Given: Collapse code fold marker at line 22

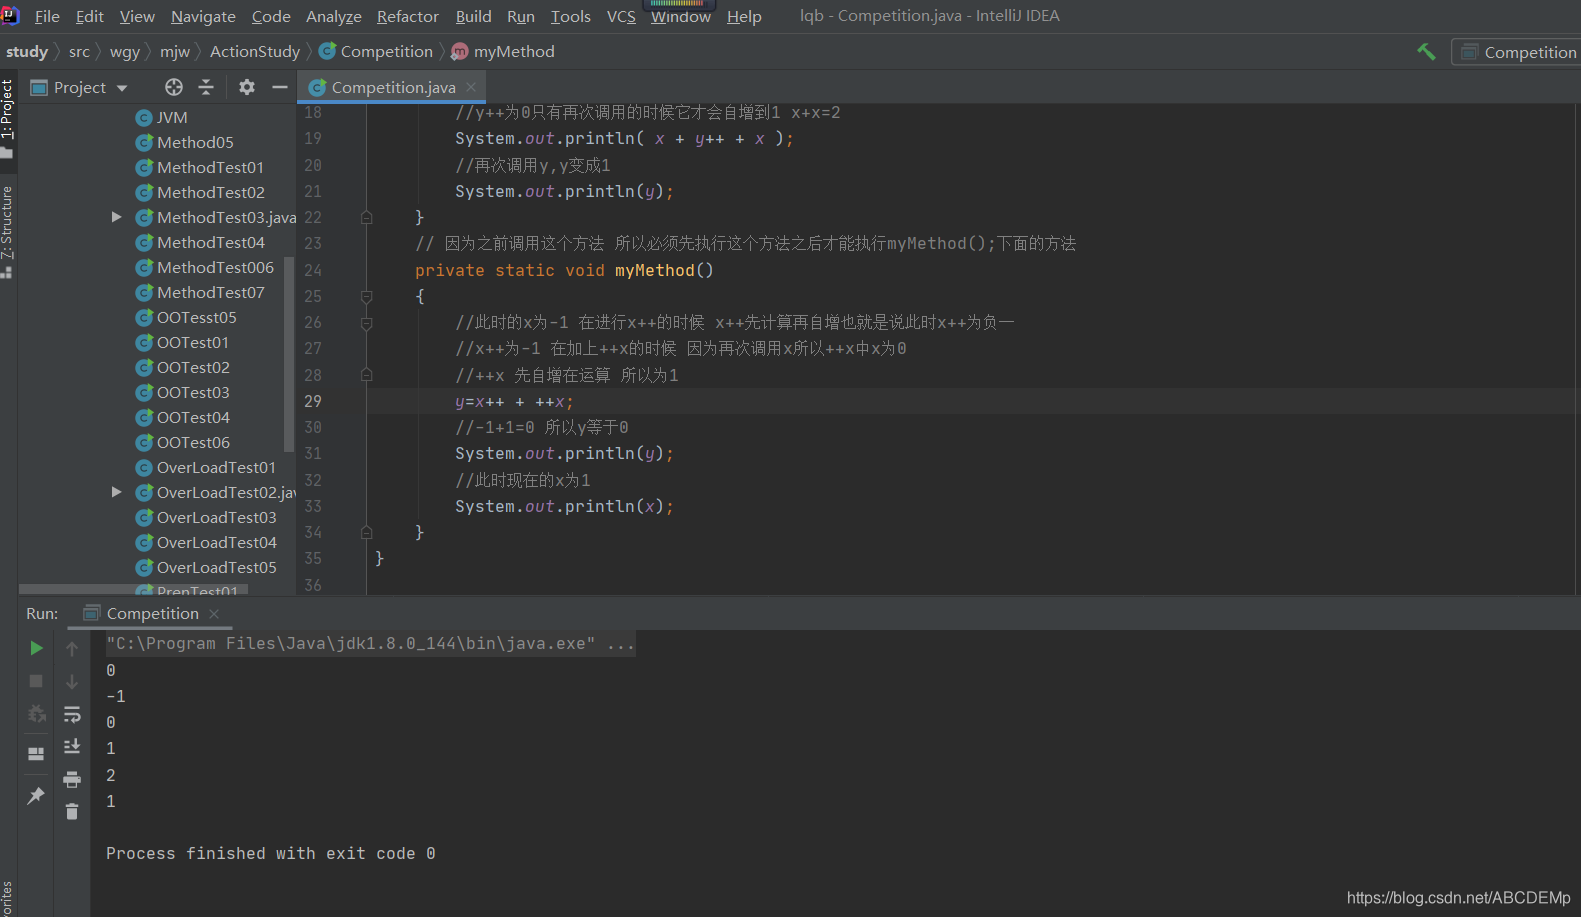Looking at the screenshot, I should 366,217.
